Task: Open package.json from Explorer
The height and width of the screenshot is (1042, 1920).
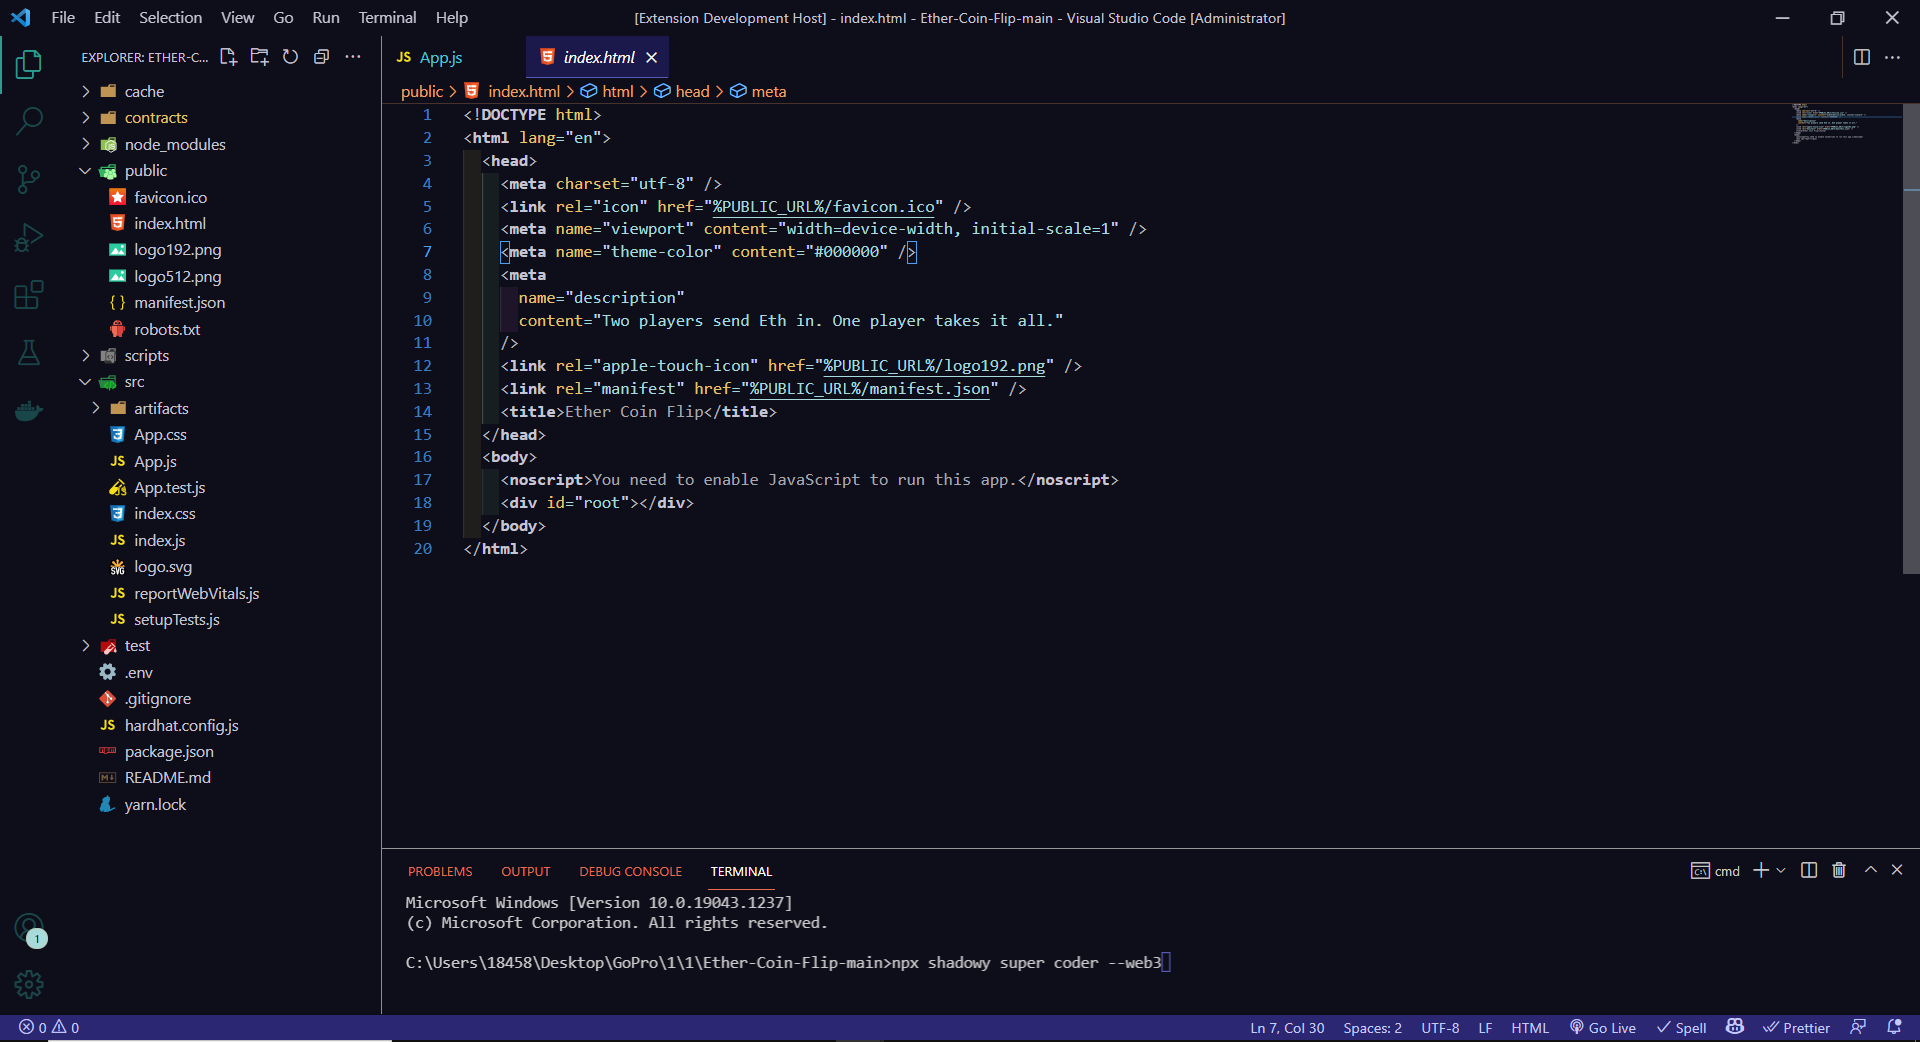Action: [x=169, y=752]
